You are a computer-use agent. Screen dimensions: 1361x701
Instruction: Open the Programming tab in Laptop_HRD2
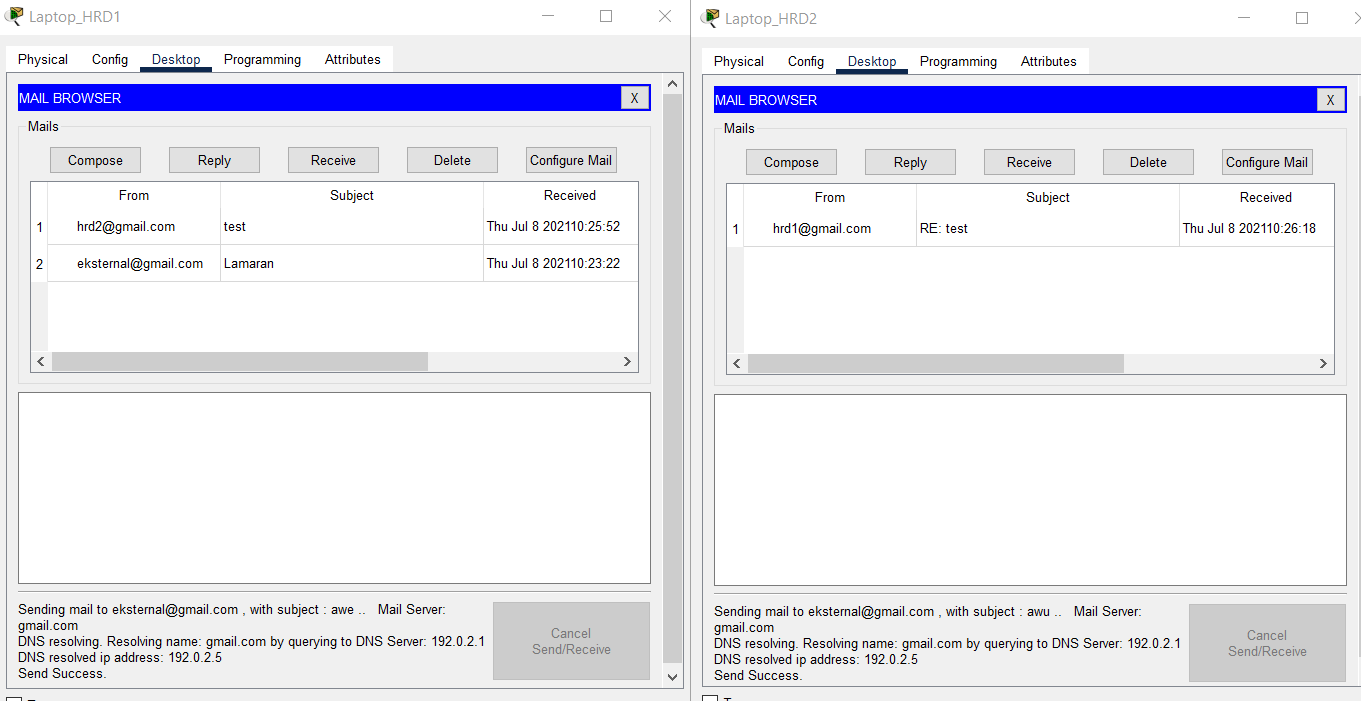958,62
